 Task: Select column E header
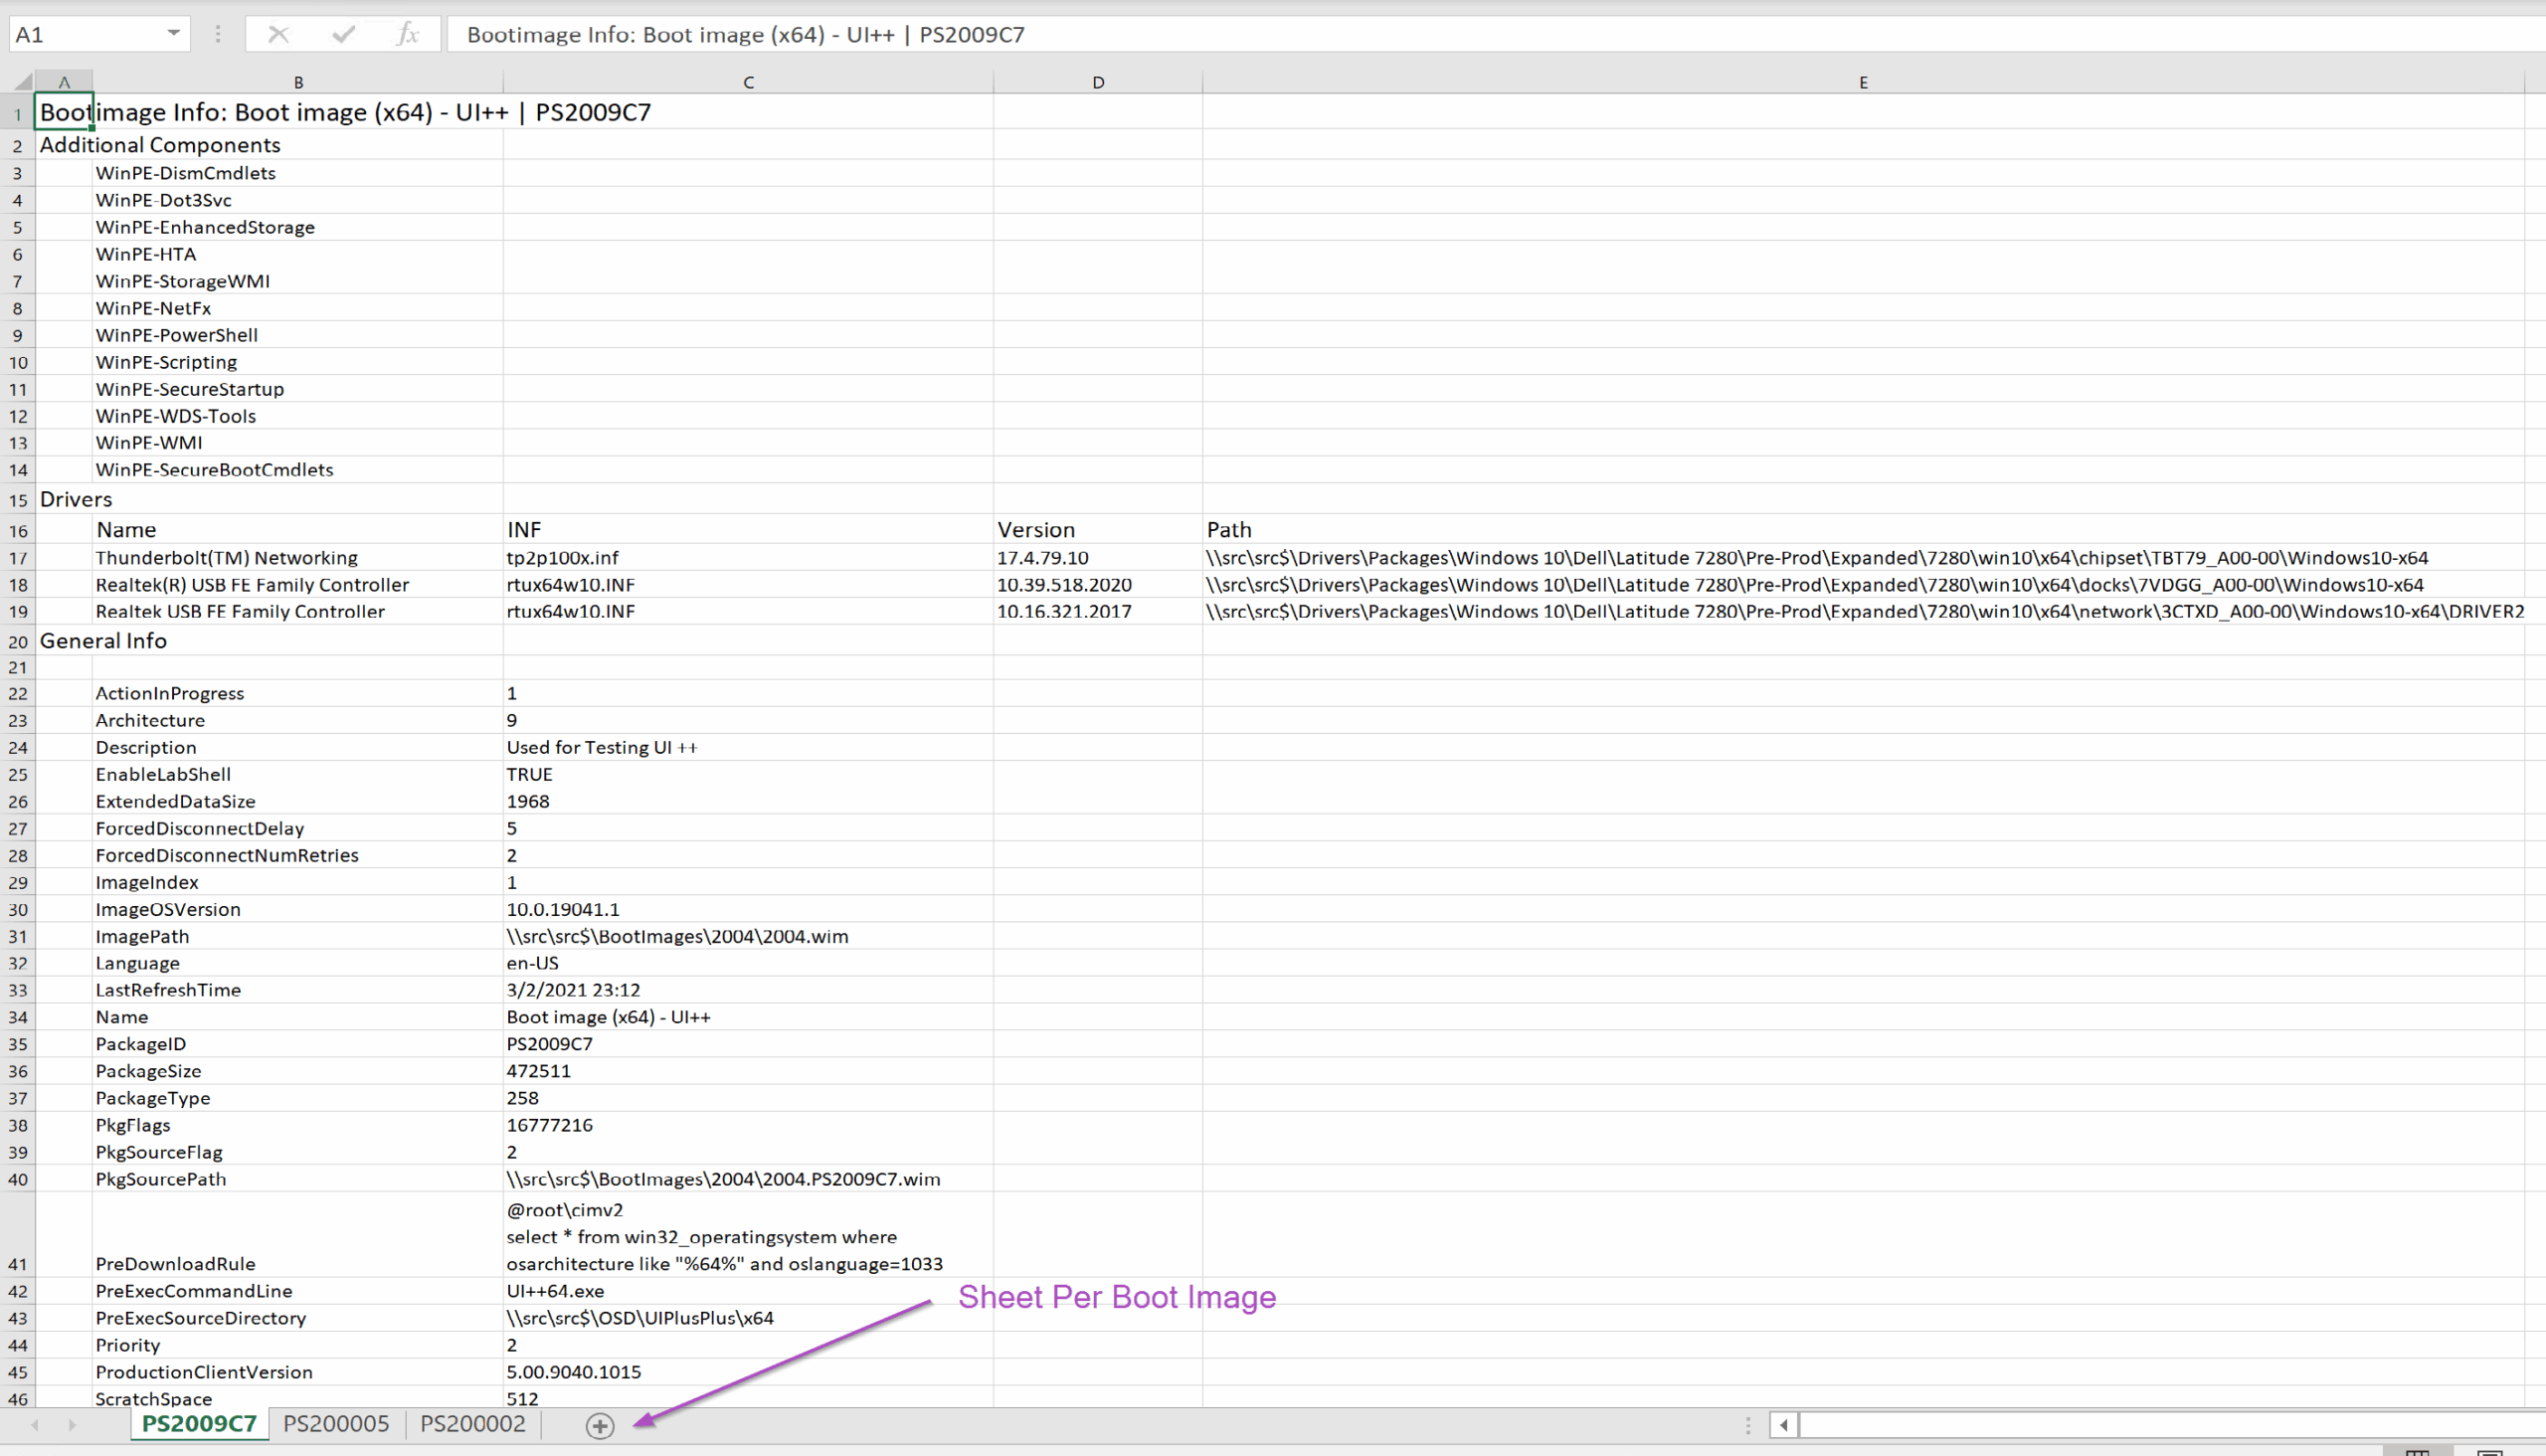[x=1862, y=82]
